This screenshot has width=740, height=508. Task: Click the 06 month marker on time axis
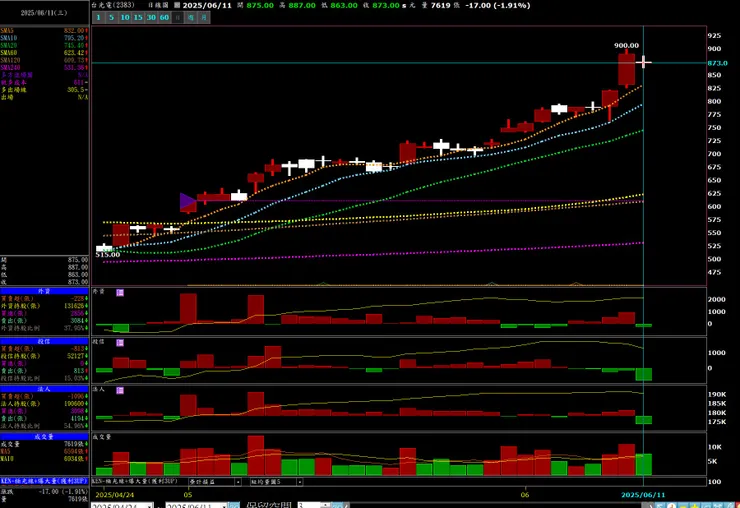525,495
